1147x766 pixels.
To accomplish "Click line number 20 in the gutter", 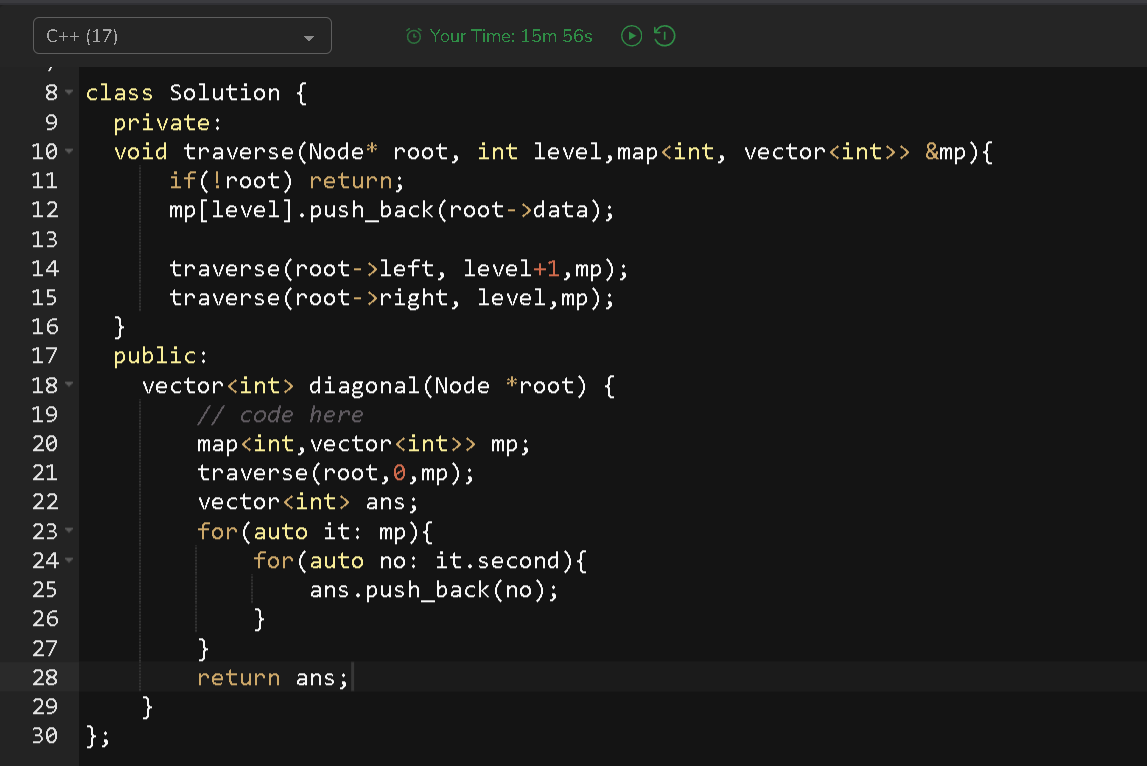I will point(46,443).
